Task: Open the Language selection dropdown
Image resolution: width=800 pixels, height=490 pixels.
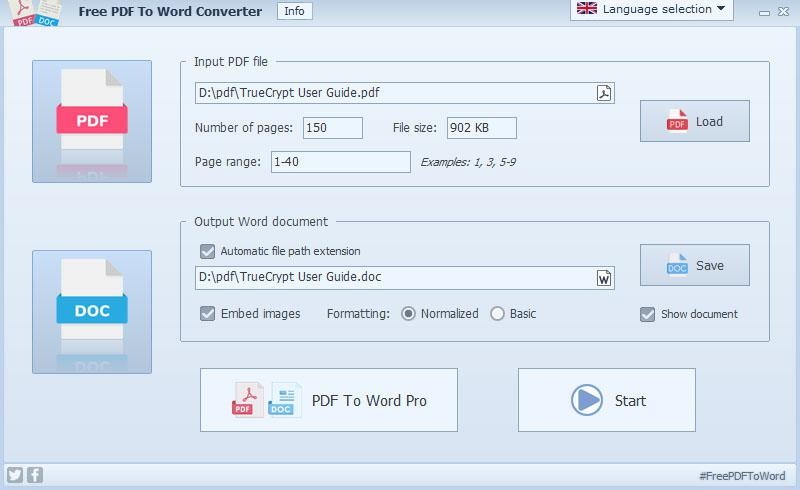Action: tap(652, 9)
